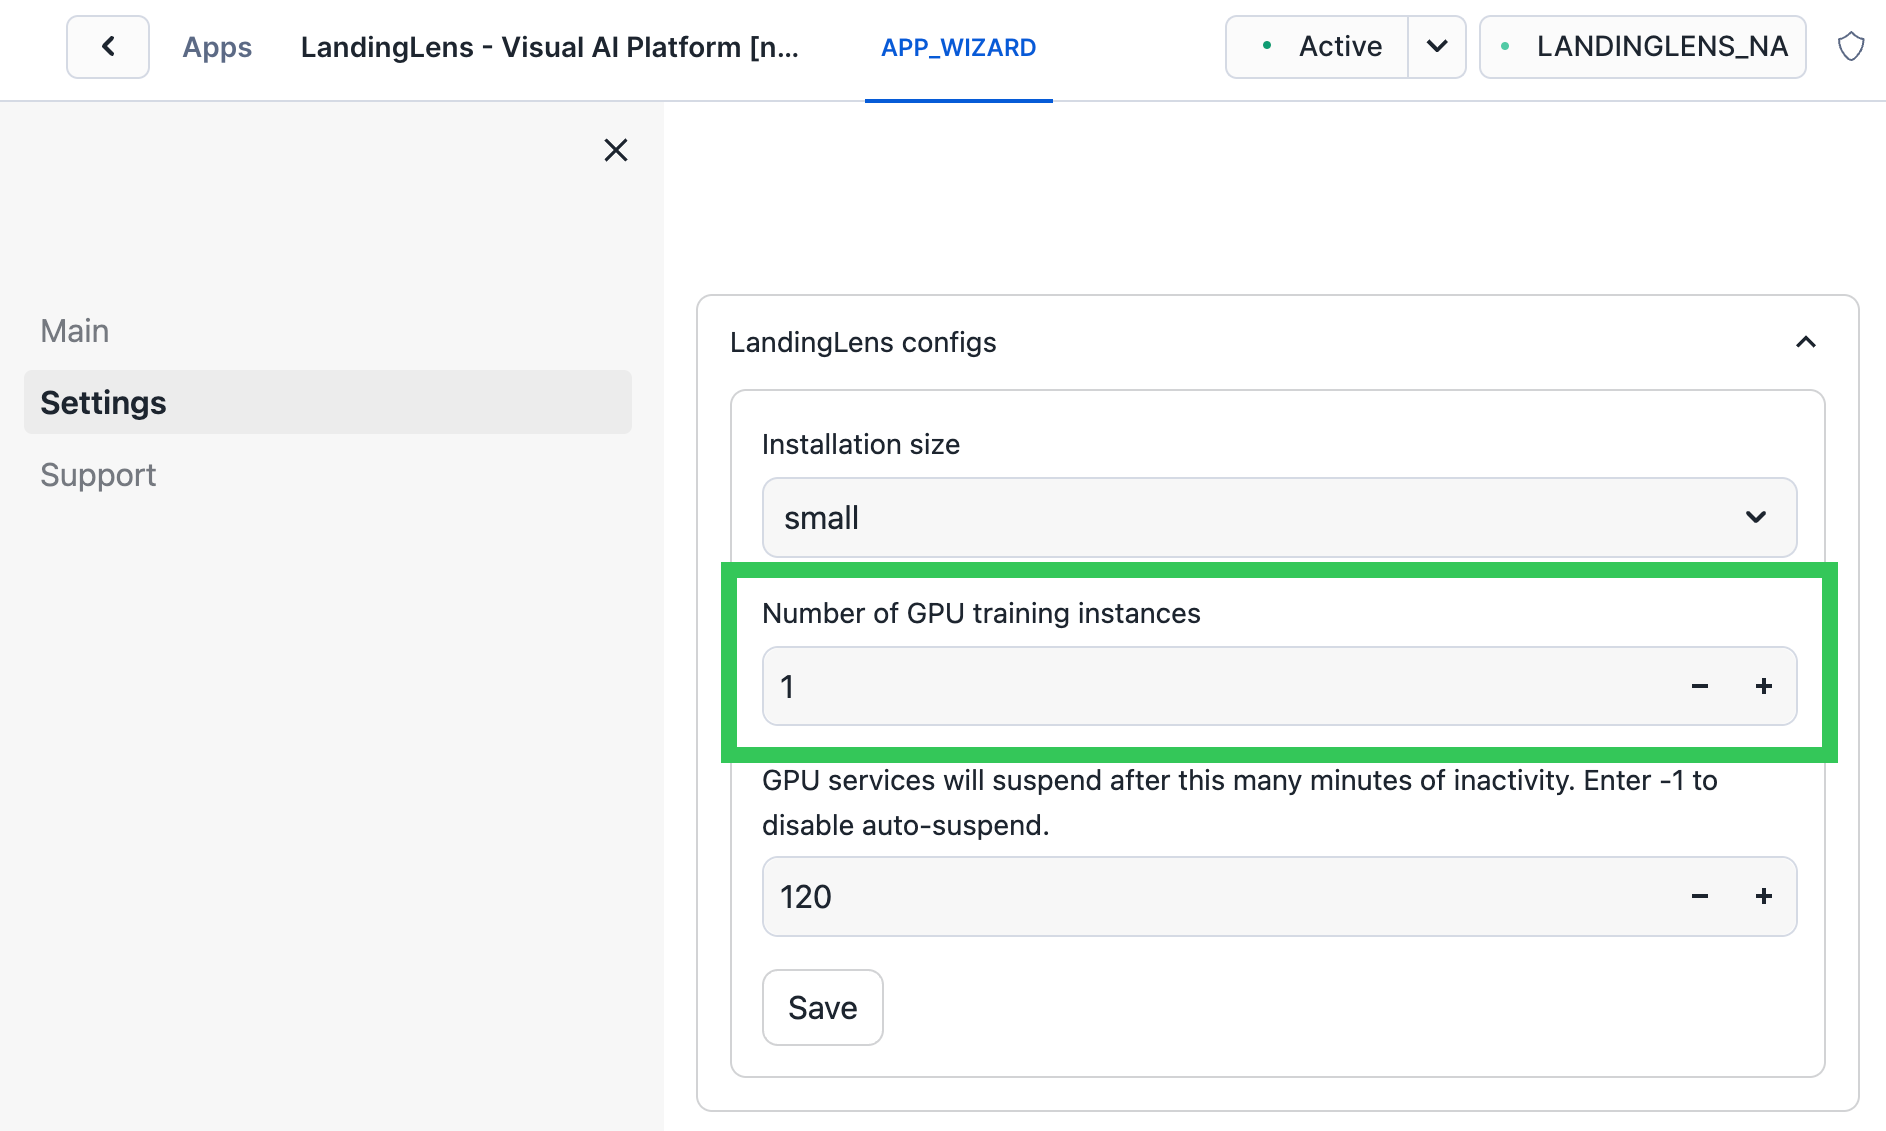Select Settings in the sidebar
This screenshot has height=1131, width=1886.
328,402
